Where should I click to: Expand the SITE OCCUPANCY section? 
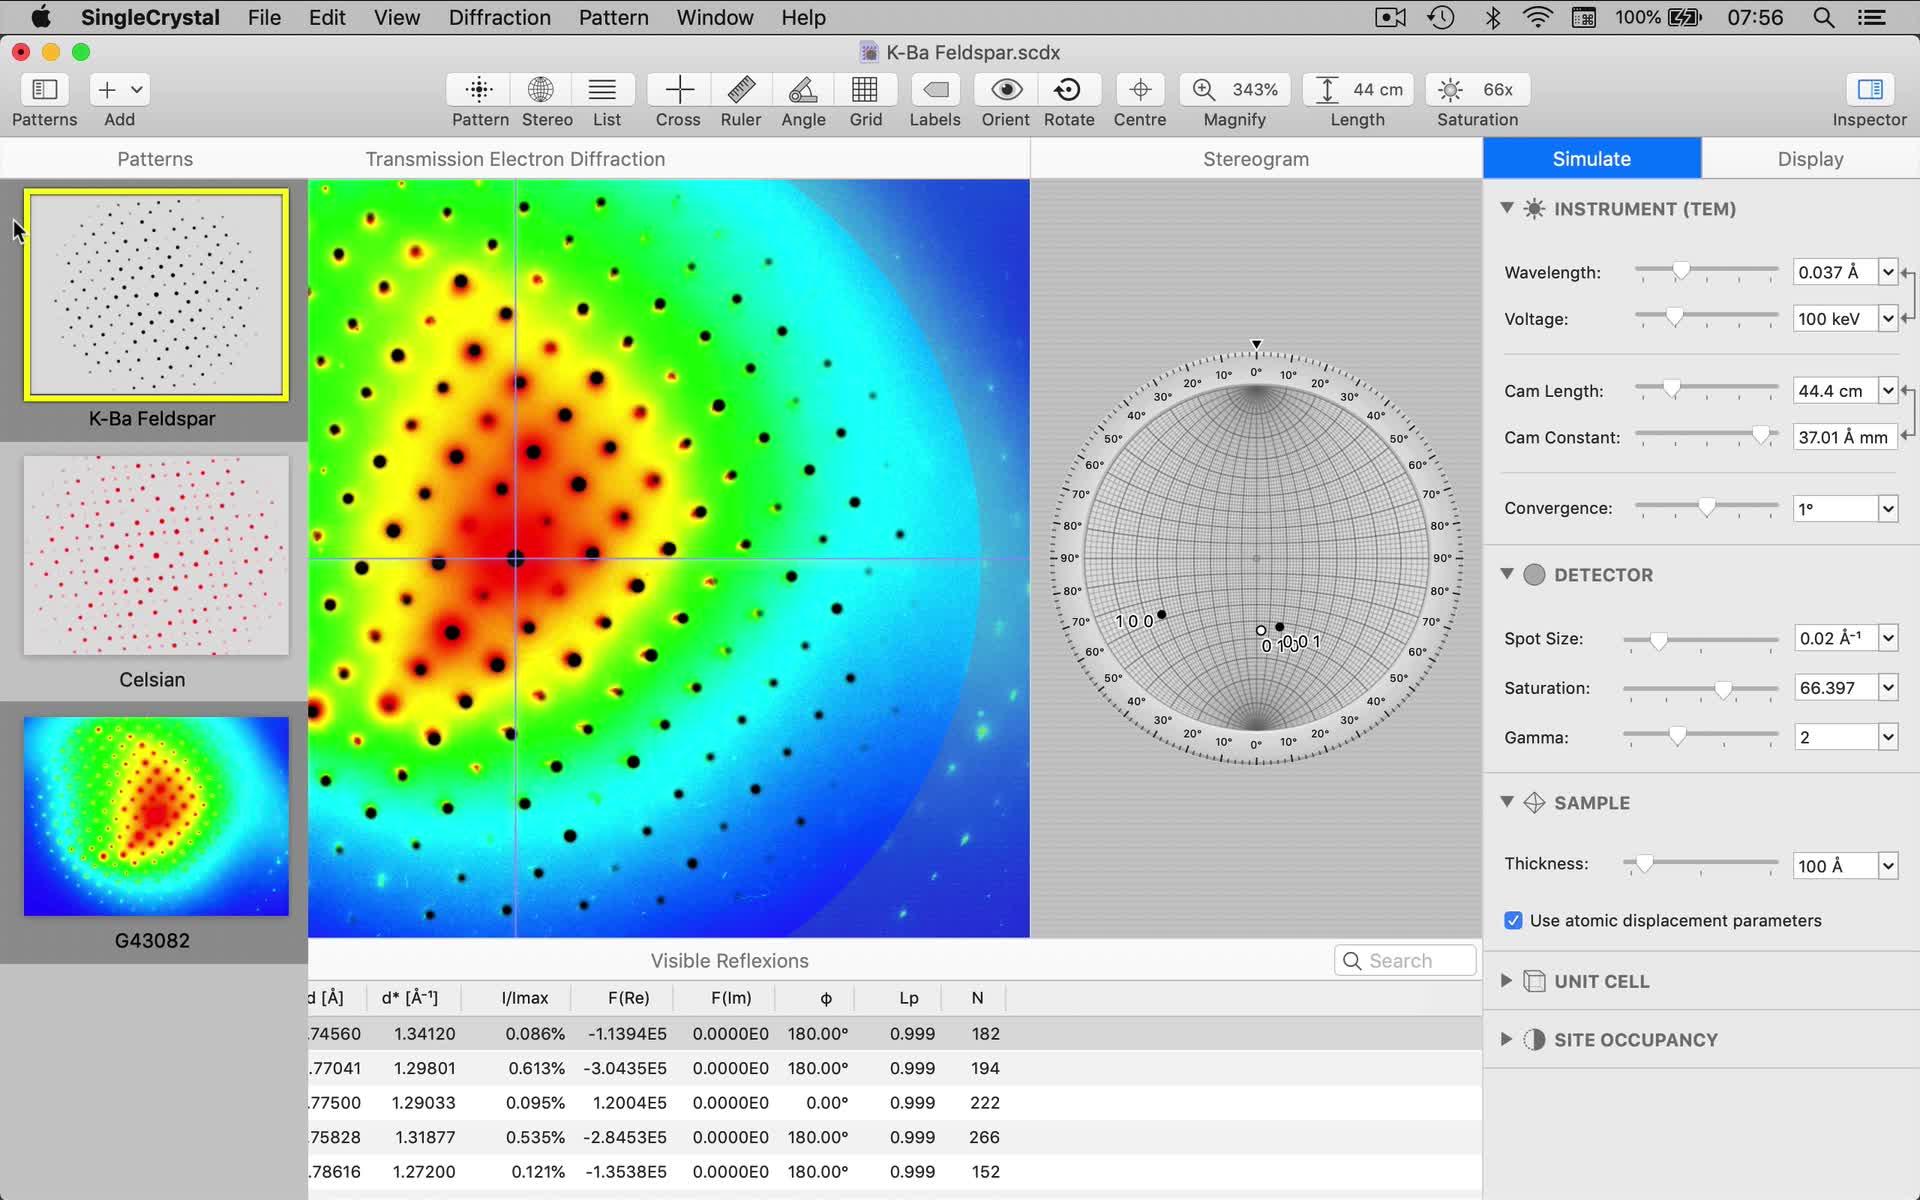(x=1508, y=1039)
